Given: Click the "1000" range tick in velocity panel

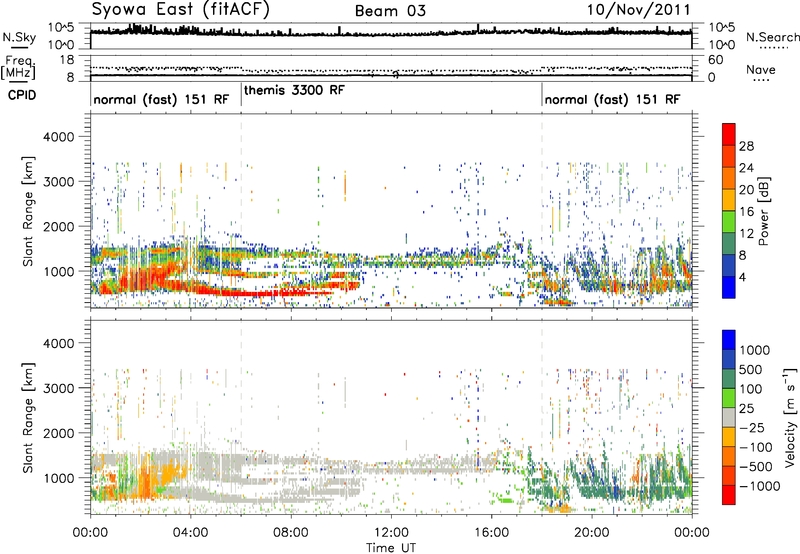Looking at the screenshot, I should (x=58, y=478).
